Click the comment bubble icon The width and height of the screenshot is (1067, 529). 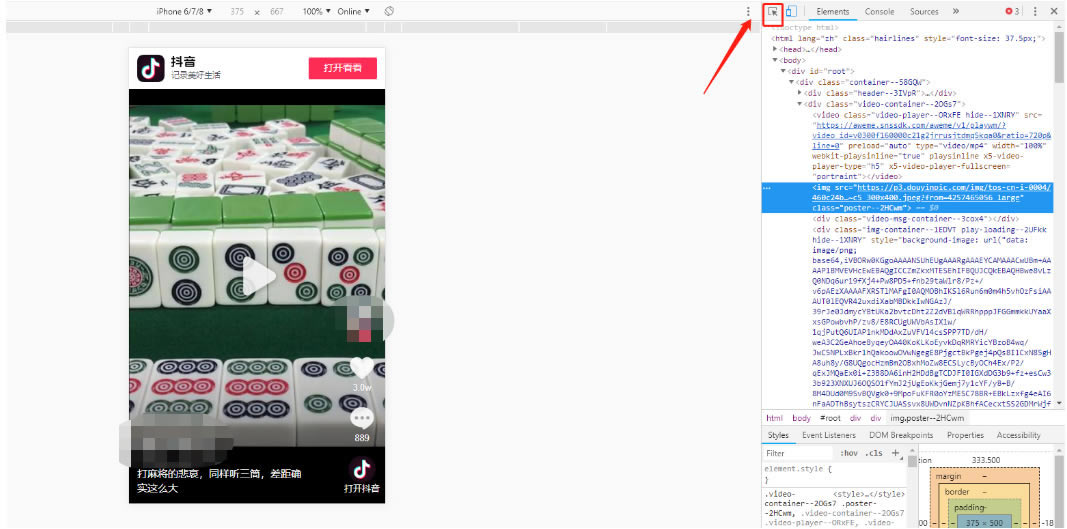[361, 417]
